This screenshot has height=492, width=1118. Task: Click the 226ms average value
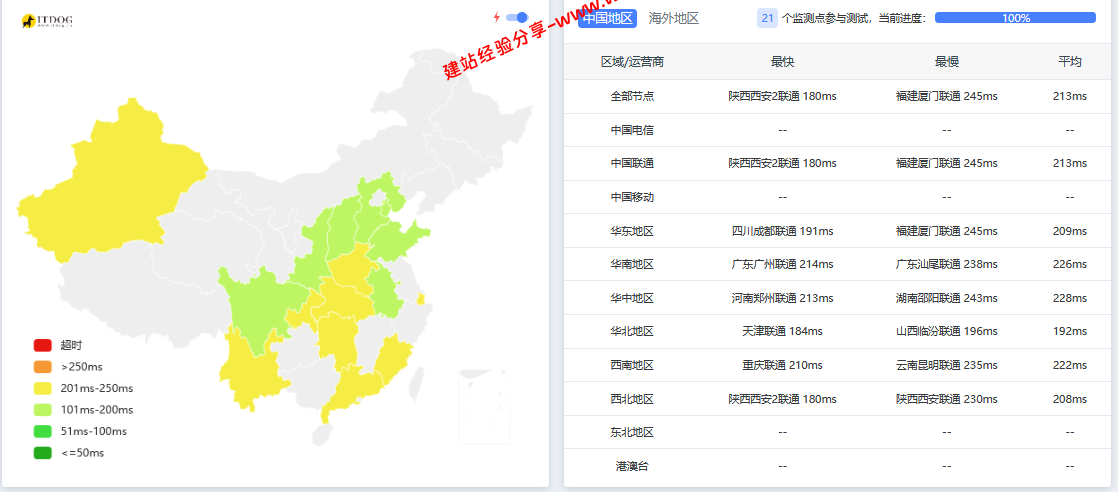pos(1070,265)
